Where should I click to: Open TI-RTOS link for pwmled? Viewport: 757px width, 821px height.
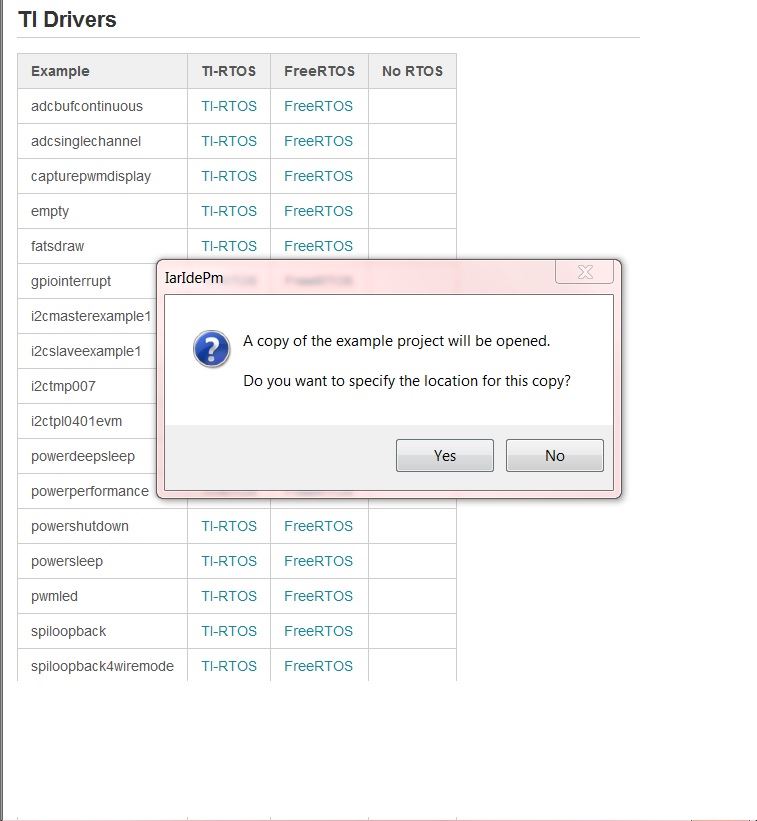point(229,596)
